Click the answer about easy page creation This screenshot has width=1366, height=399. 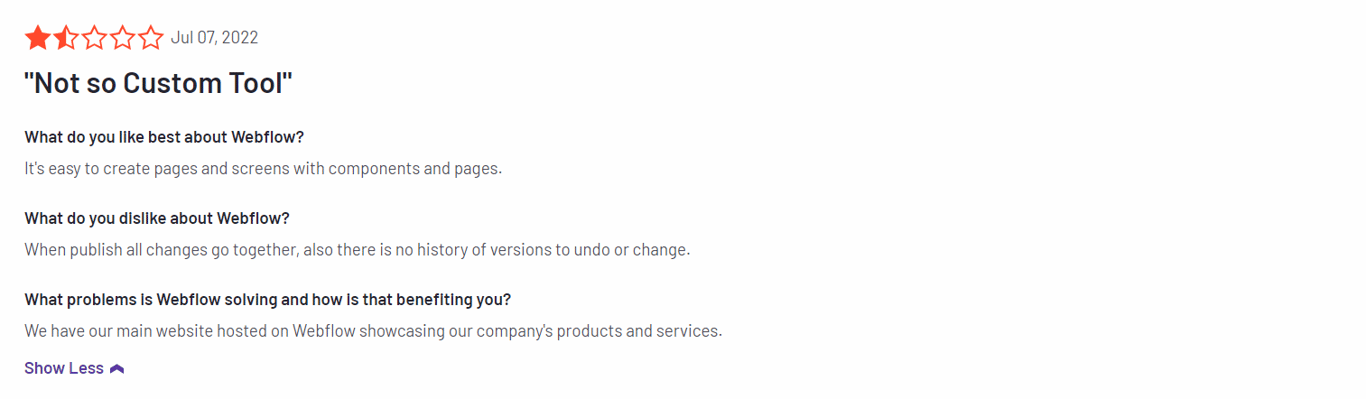click(x=263, y=168)
